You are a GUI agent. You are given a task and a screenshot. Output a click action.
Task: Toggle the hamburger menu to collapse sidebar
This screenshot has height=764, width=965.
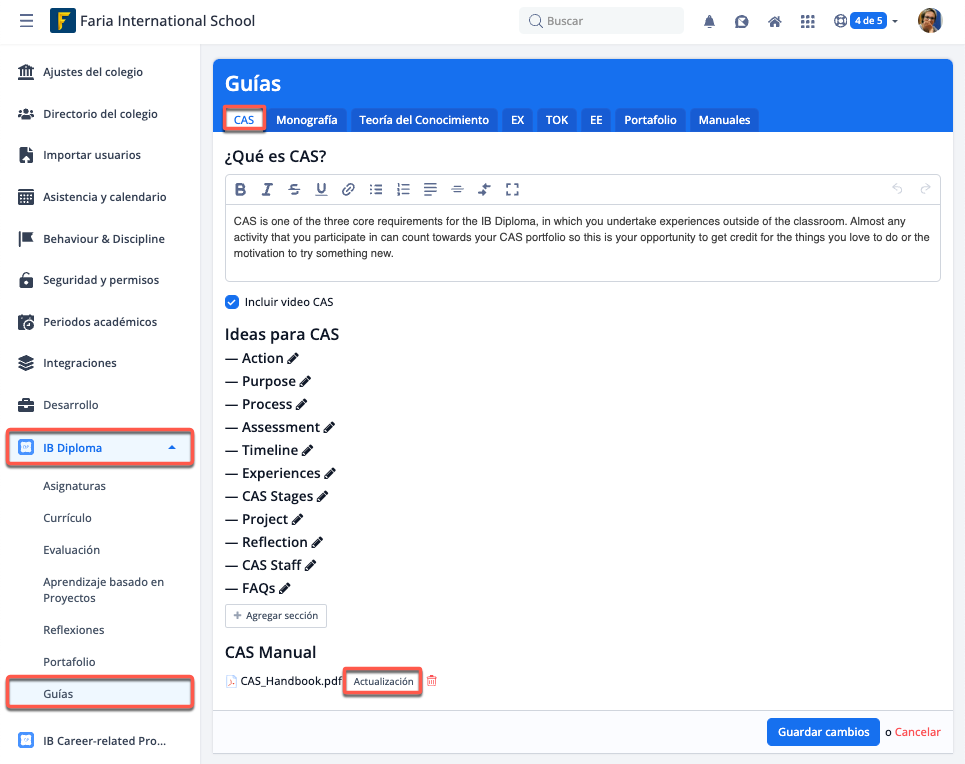(26, 21)
